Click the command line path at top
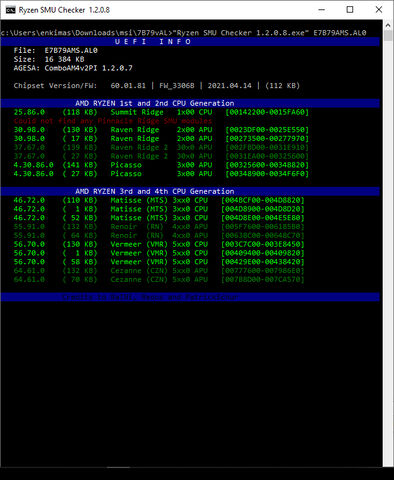This screenshot has height=480, width=394. click(x=183, y=33)
